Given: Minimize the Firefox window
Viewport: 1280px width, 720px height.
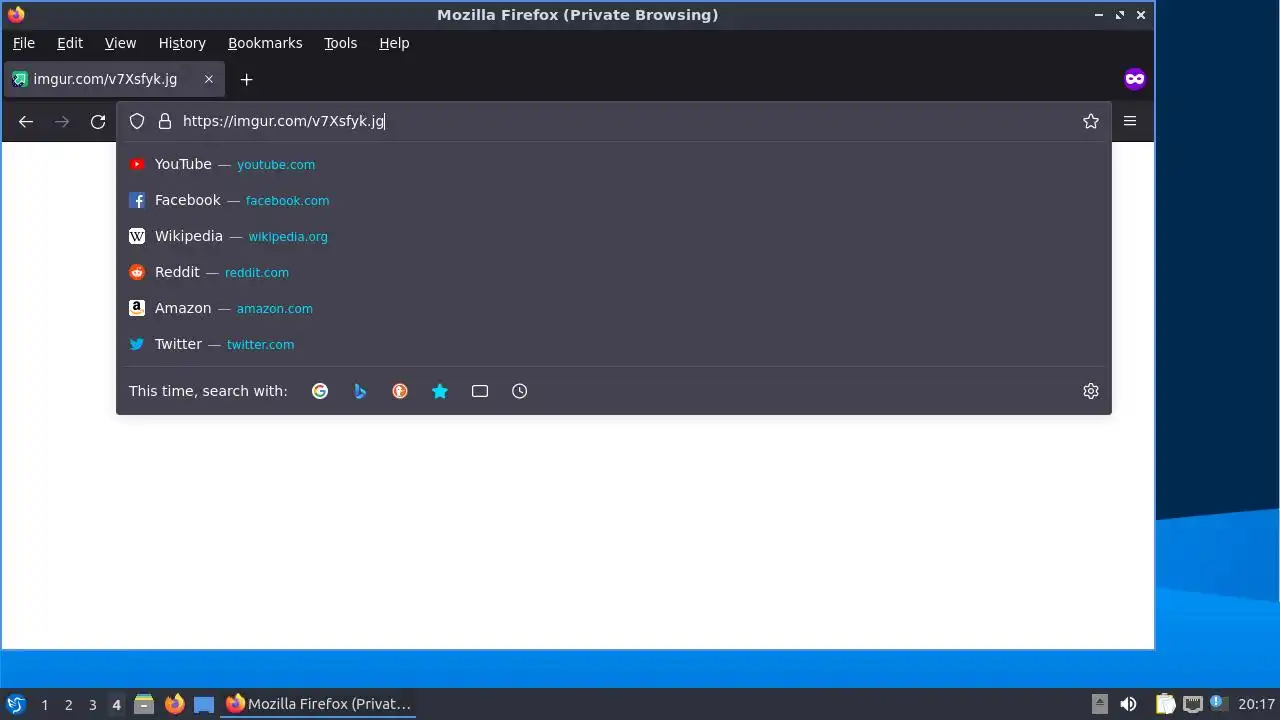Looking at the screenshot, I should pos(1098,15).
